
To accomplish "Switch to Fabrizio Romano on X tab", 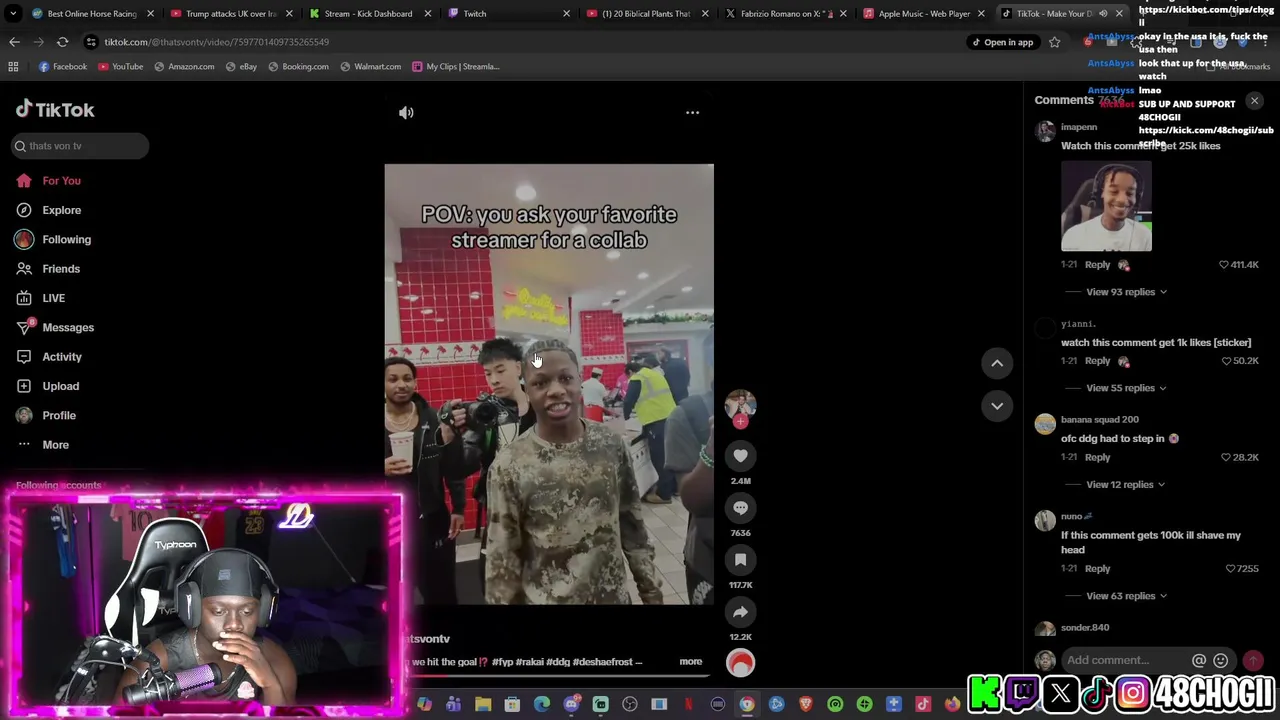I will [787, 14].
